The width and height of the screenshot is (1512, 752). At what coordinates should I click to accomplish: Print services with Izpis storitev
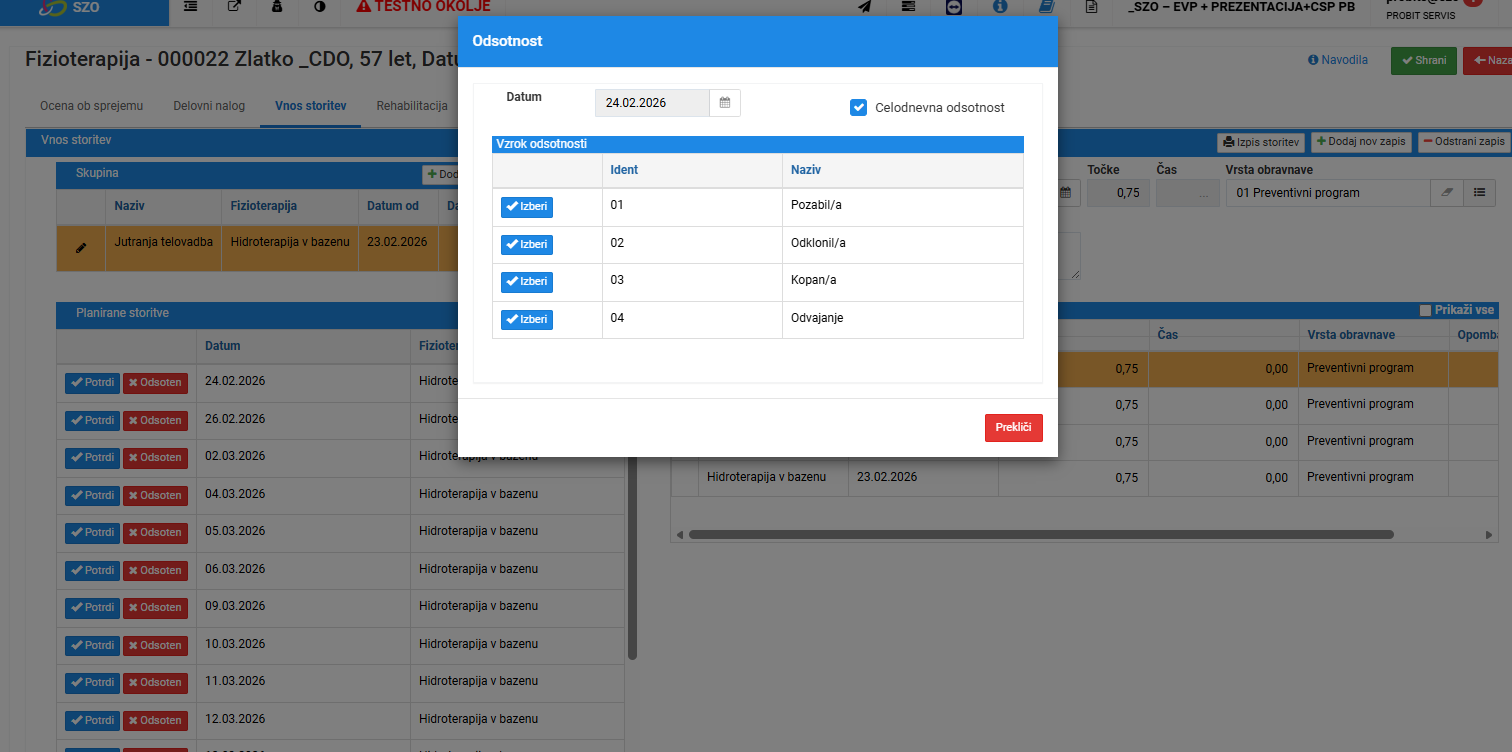click(x=1262, y=142)
